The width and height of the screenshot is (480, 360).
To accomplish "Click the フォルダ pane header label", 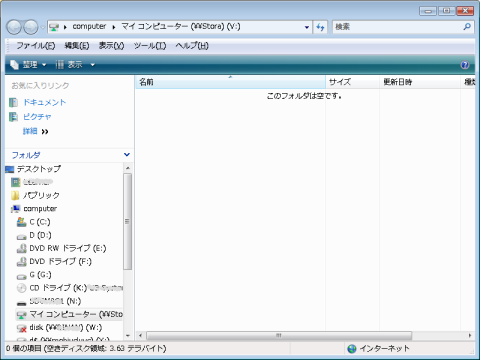I will click(x=26, y=155).
